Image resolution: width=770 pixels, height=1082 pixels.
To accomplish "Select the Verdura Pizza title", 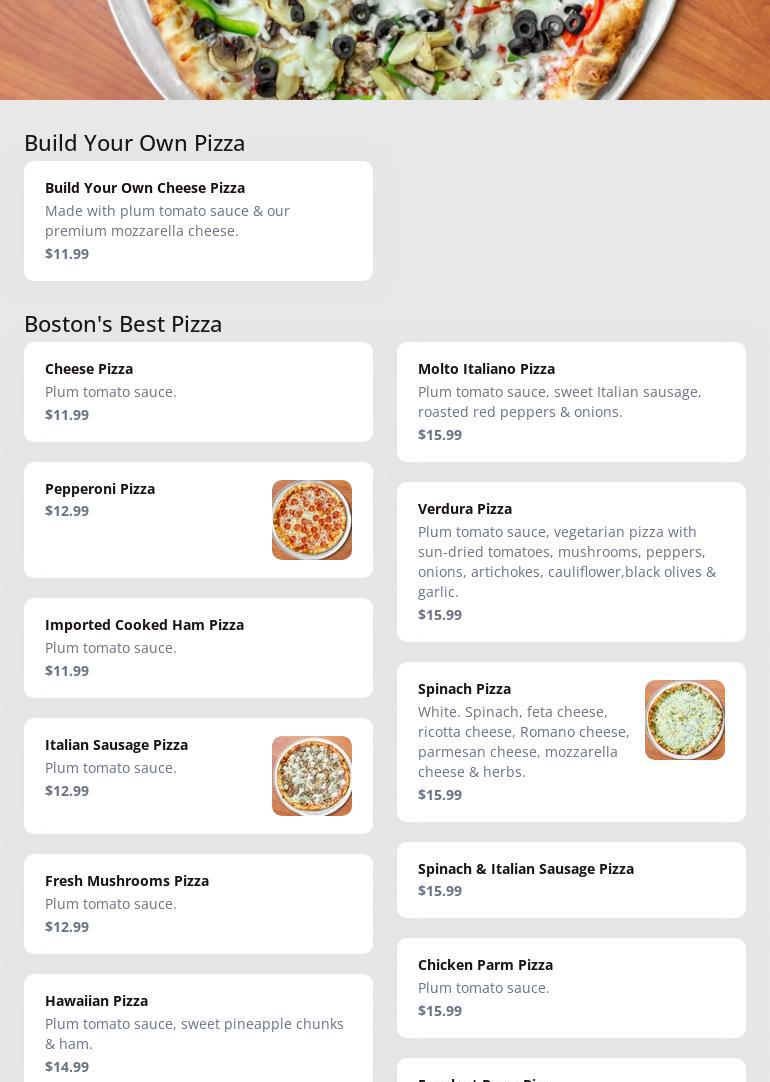I will [x=465, y=509].
